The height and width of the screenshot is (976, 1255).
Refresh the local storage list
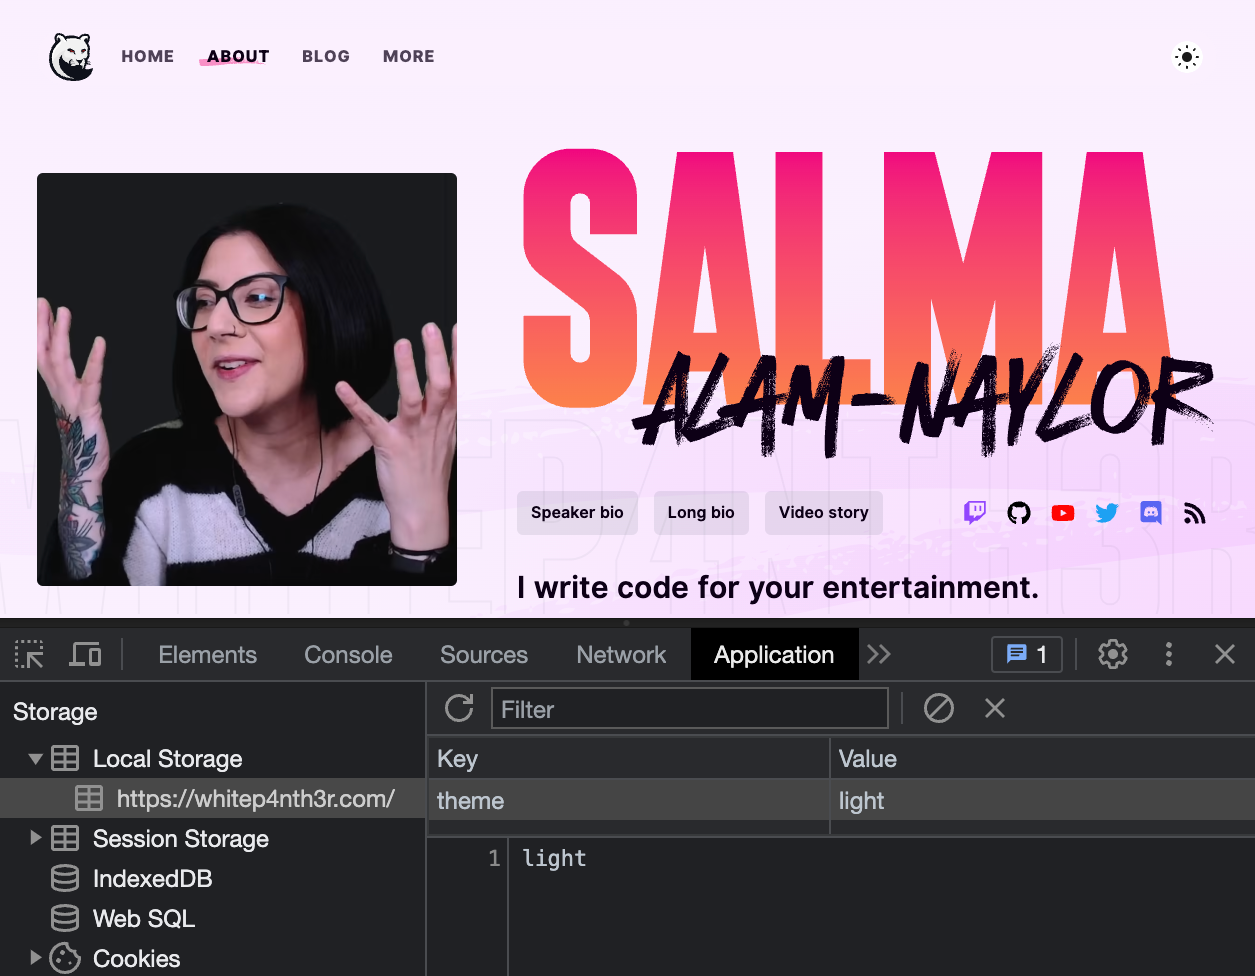[x=458, y=708]
